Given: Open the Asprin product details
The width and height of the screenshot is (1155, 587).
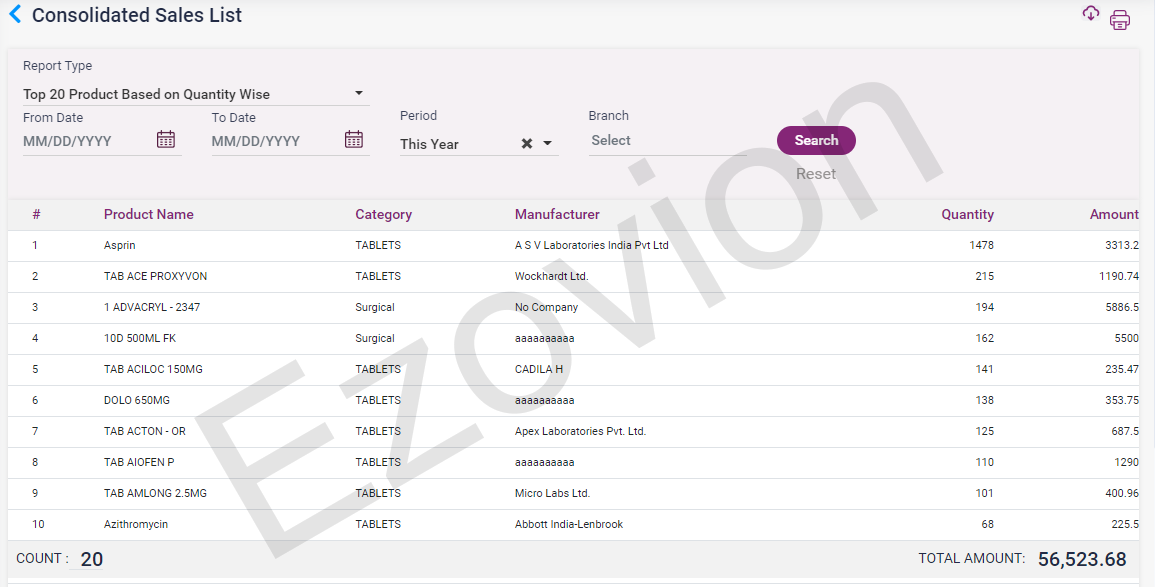Looking at the screenshot, I should point(119,245).
